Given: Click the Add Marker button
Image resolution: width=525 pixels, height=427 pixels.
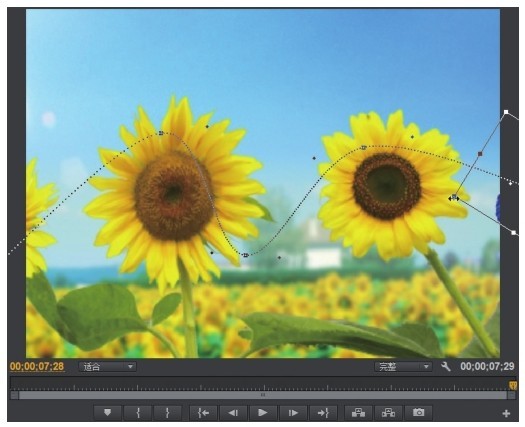Looking at the screenshot, I should [107, 412].
